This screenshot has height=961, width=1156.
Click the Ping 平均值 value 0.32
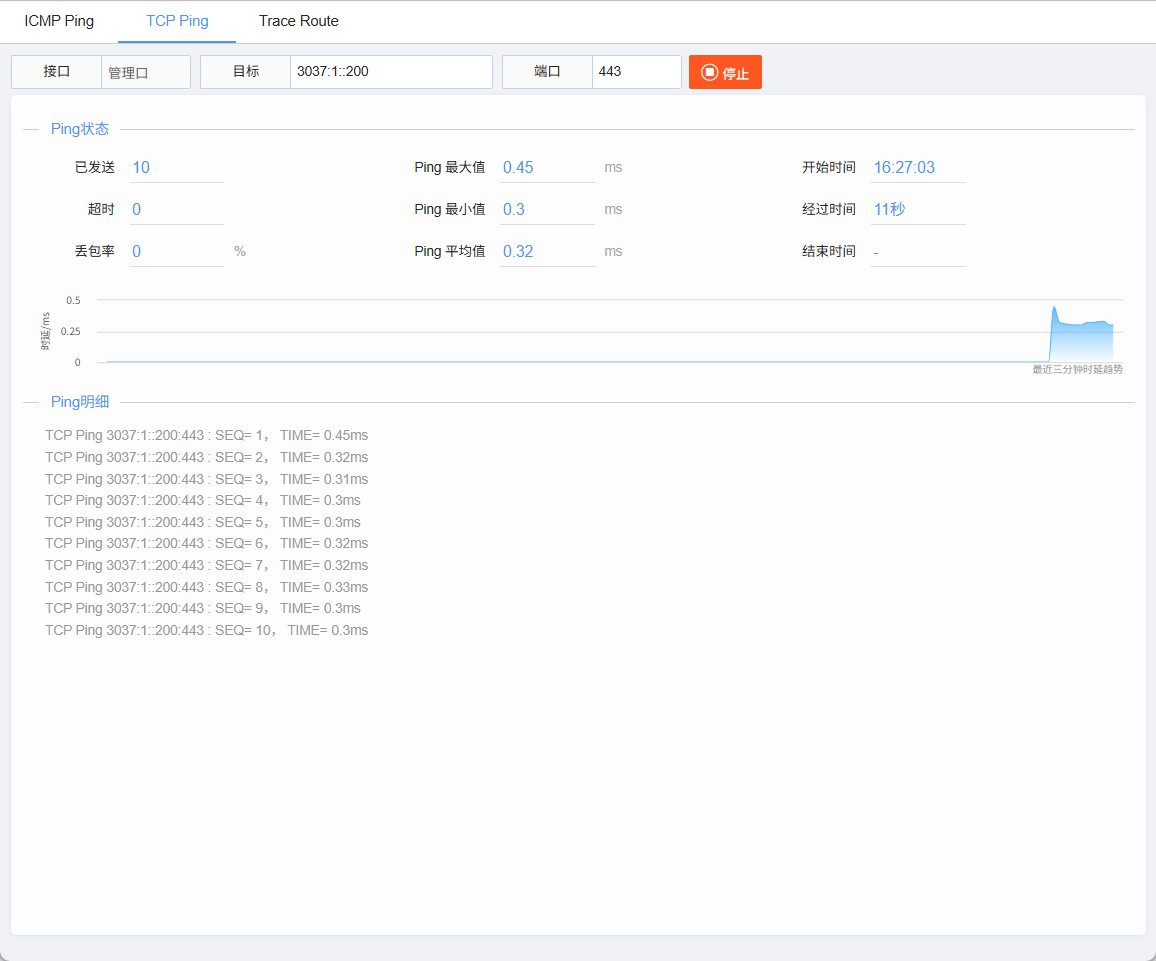(518, 251)
